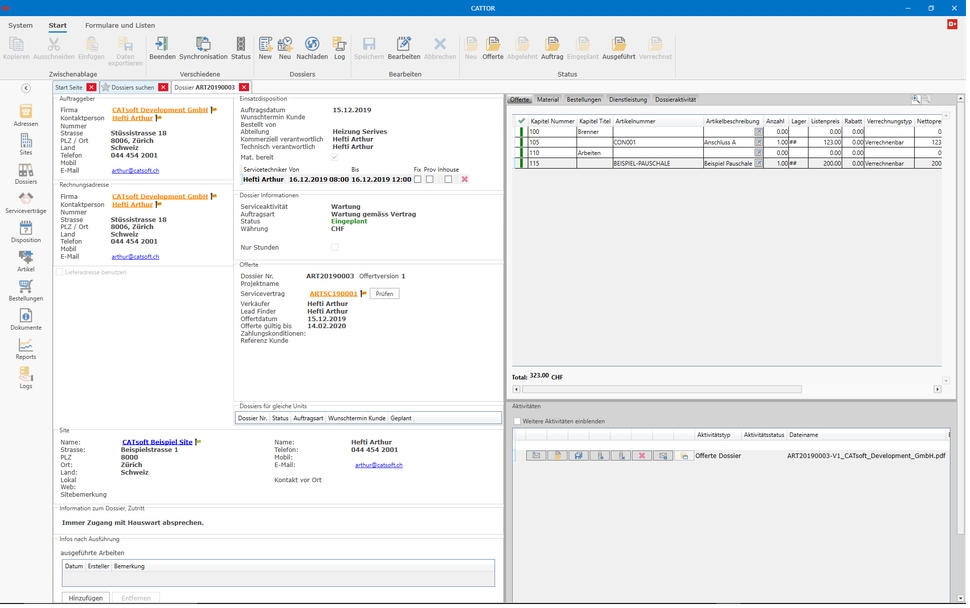Open detail button for Anschluss A description
This screenshot has height=608, width=970.
pyautogui.click(x=758, y=142)
